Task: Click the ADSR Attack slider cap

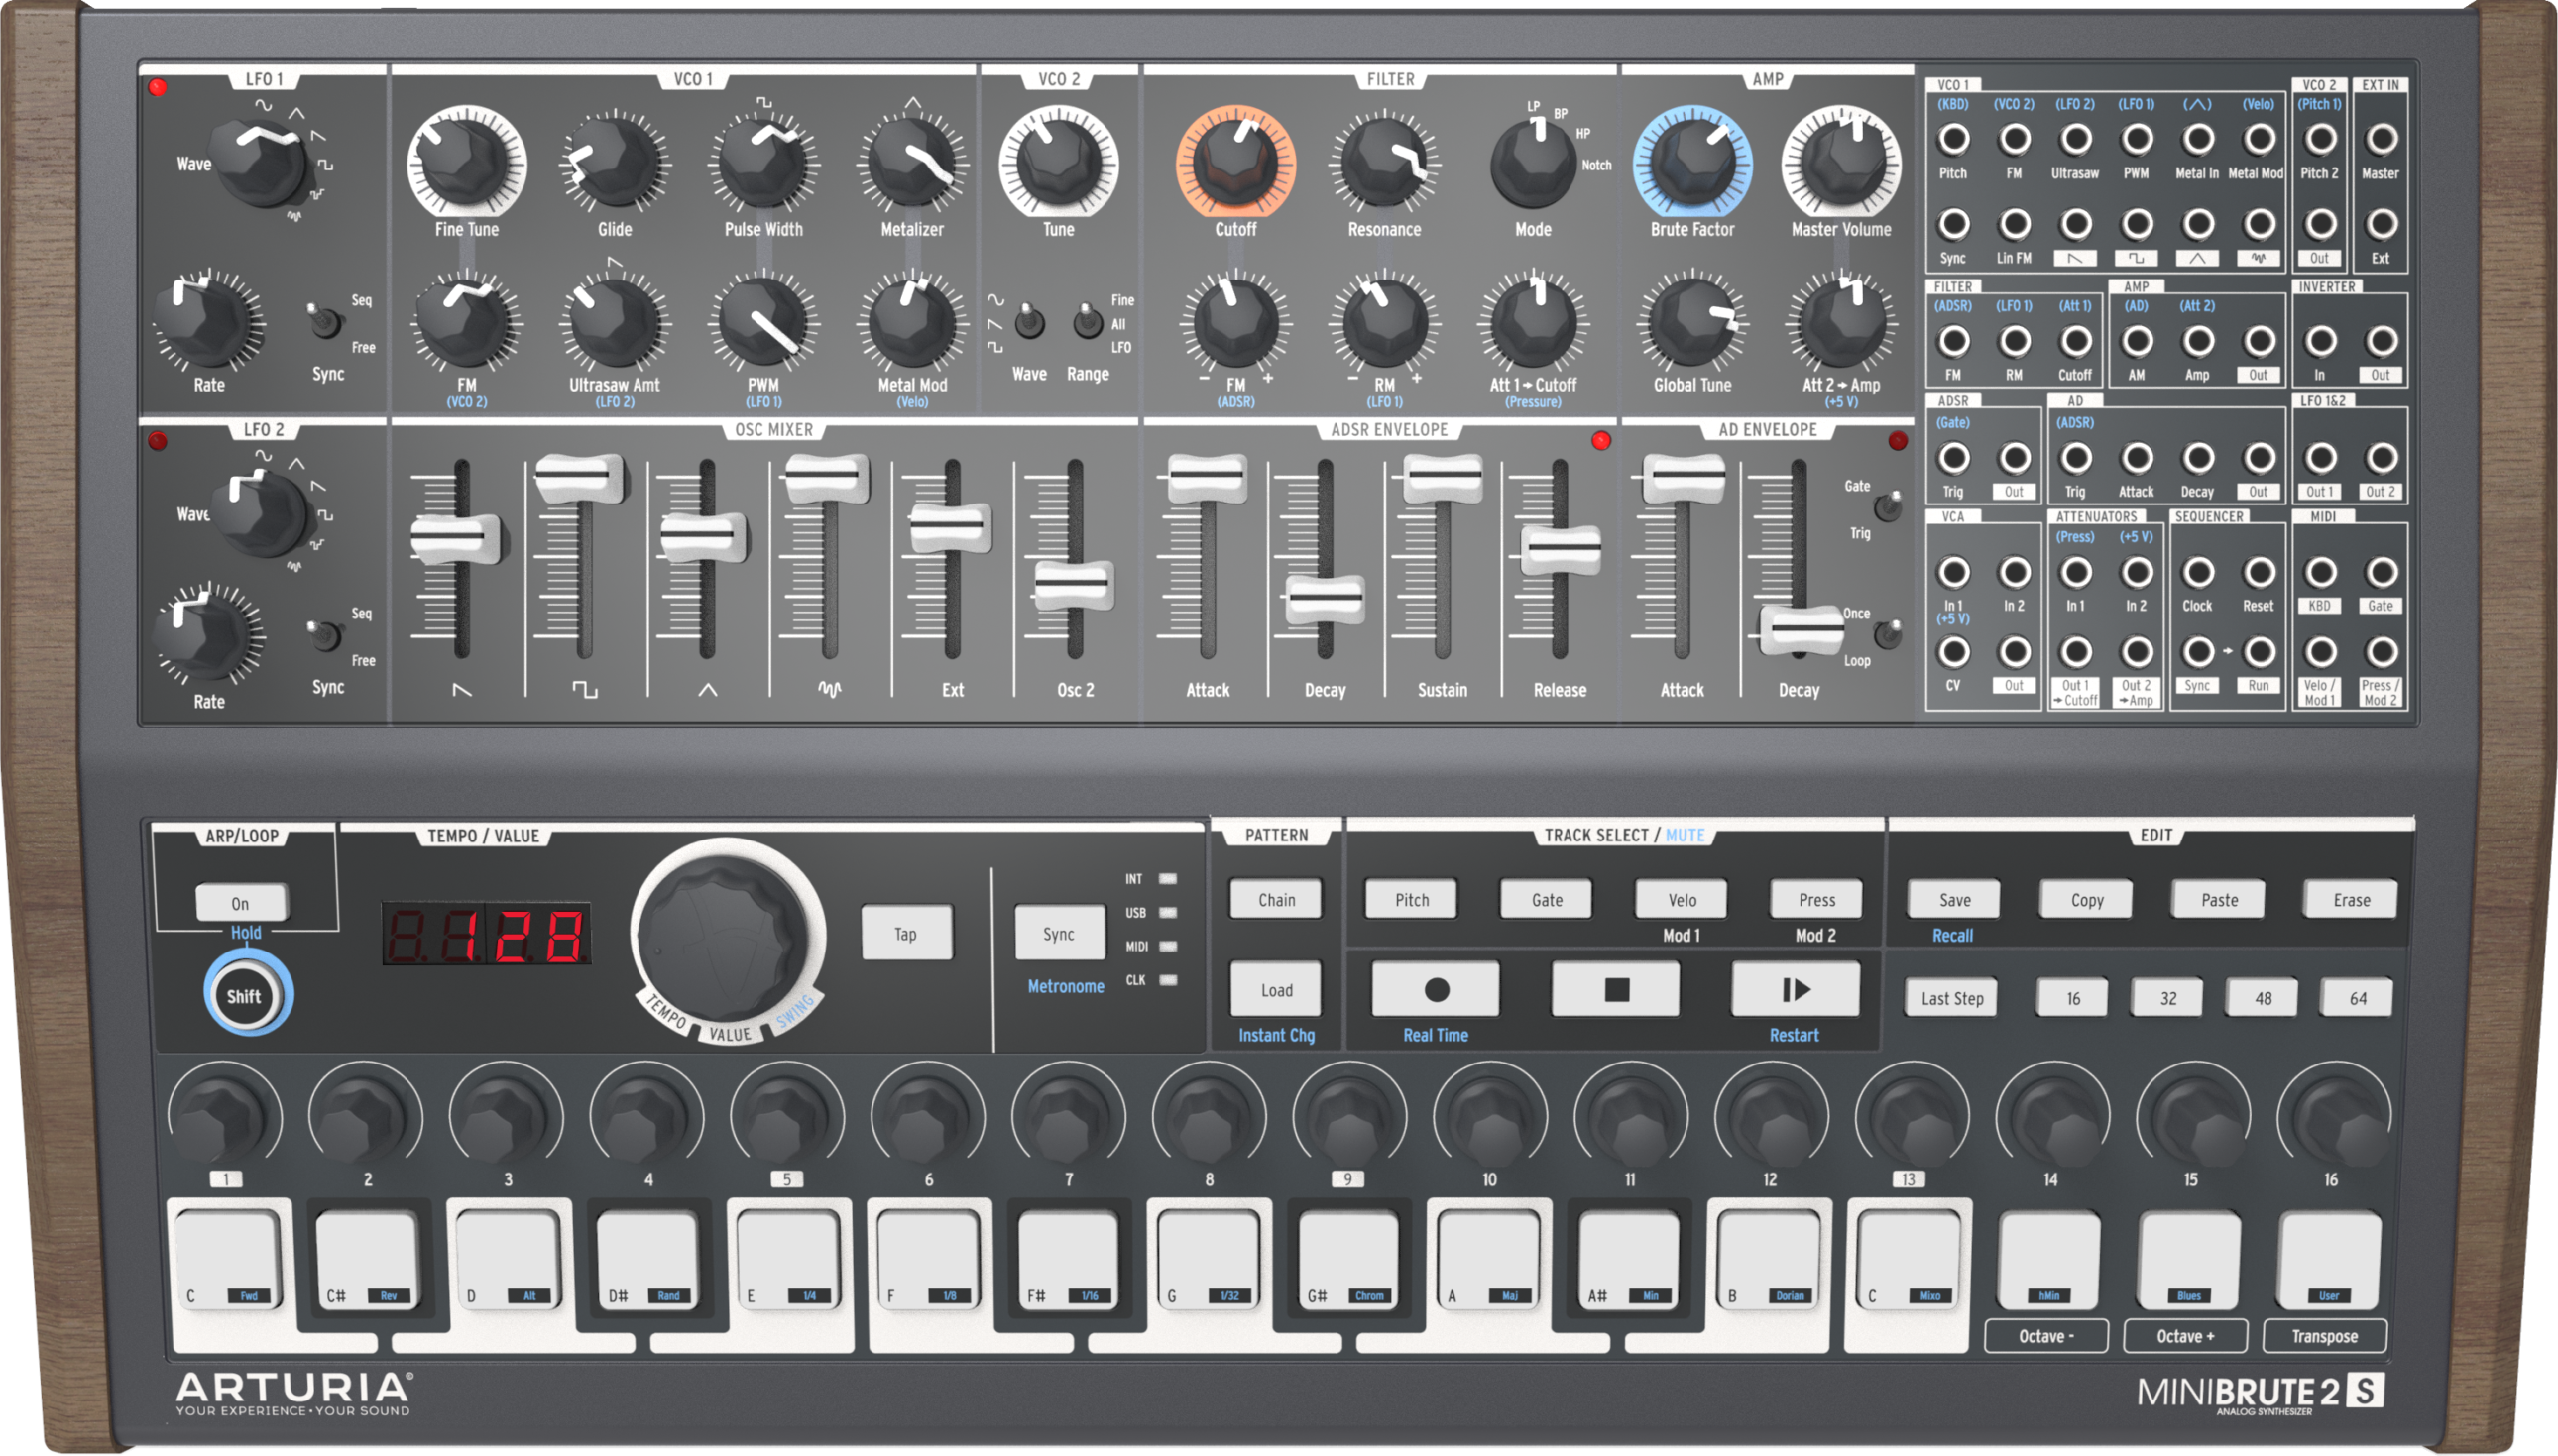Action: (1206, 477)
